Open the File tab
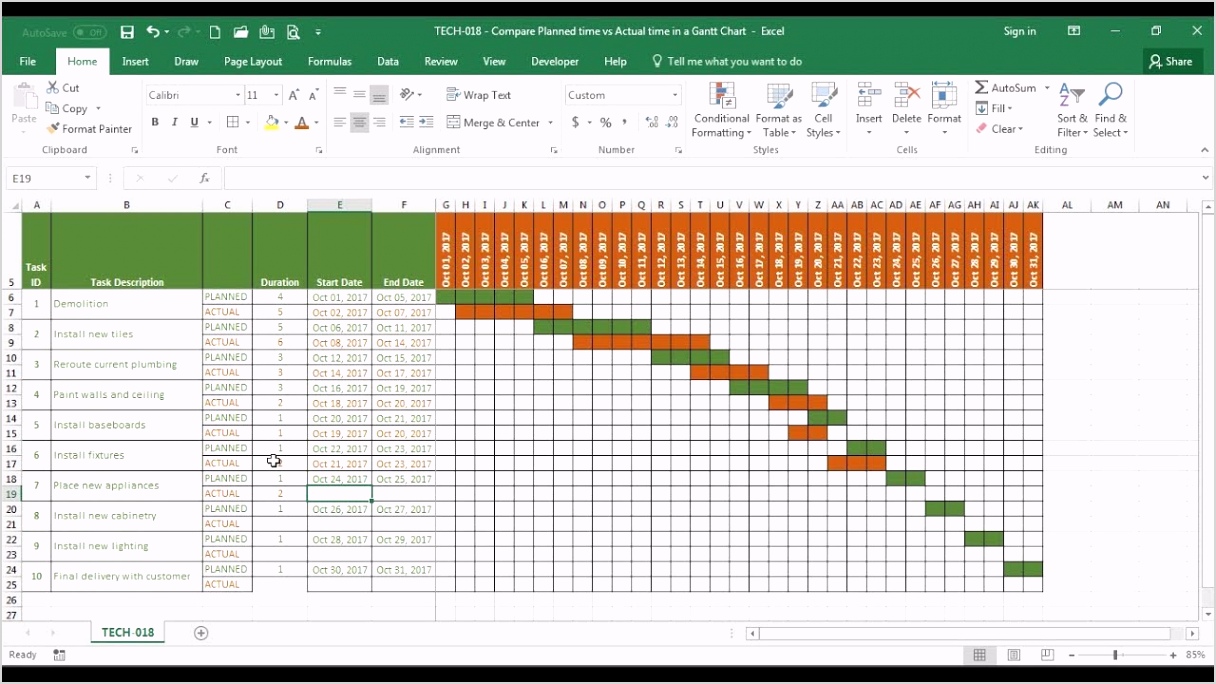1216x684 pixels. tap(27, 62)
